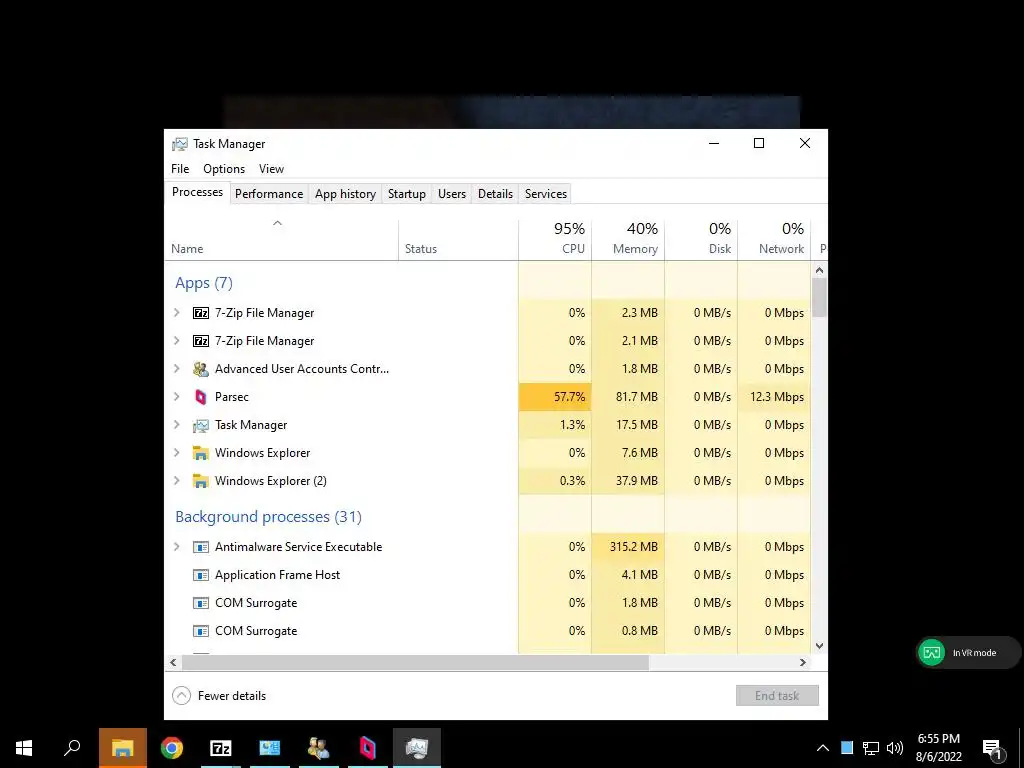
Task: Click the Advanced User Accounts Control icon
Action: click(200, 369)
